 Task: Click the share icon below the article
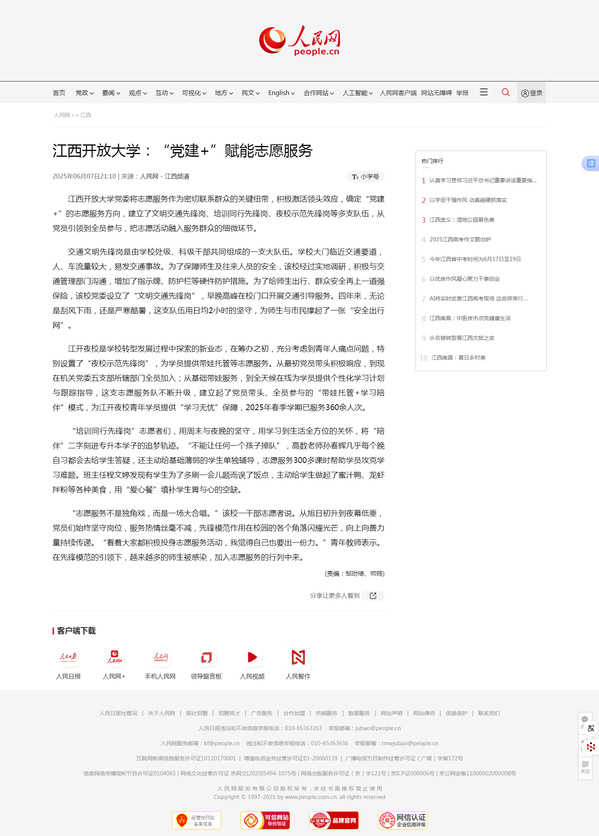pyautogui.click(x=373, y=596)
